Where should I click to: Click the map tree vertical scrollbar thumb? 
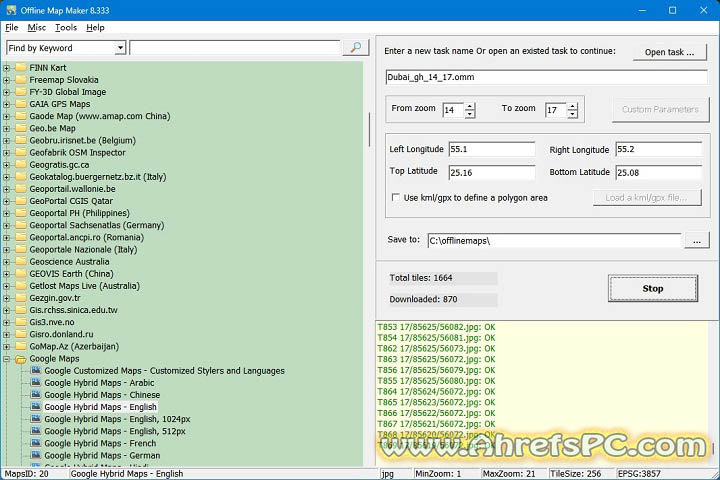369,130
